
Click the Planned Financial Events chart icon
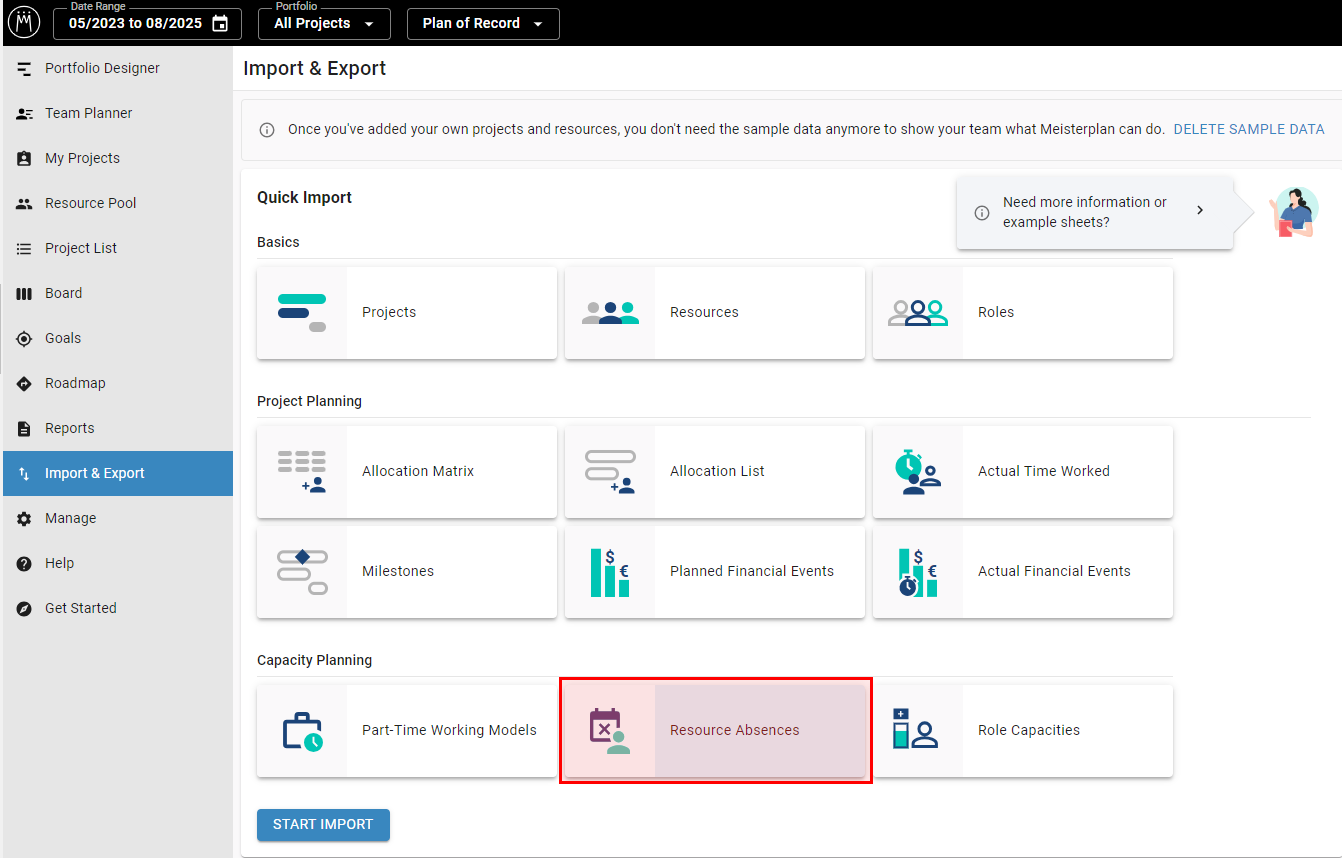coord(610,572)
